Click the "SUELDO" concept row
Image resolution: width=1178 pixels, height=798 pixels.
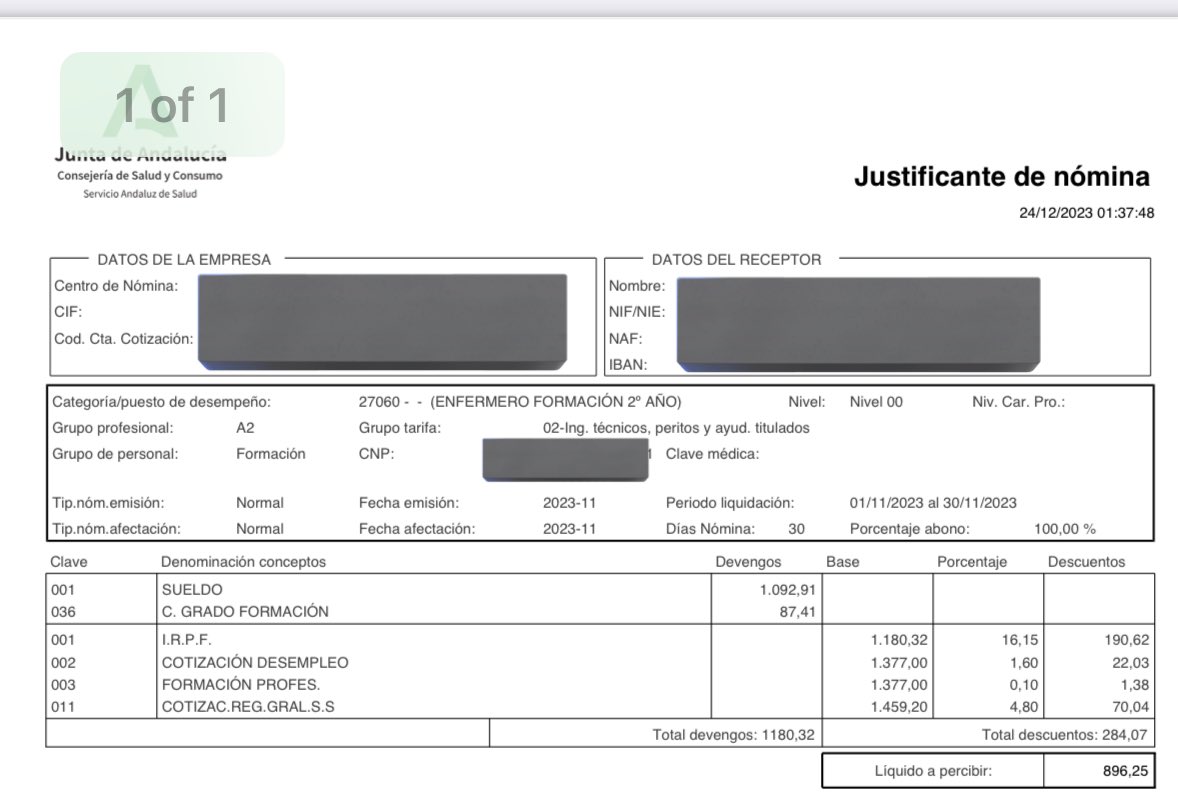tap(192, 590)
